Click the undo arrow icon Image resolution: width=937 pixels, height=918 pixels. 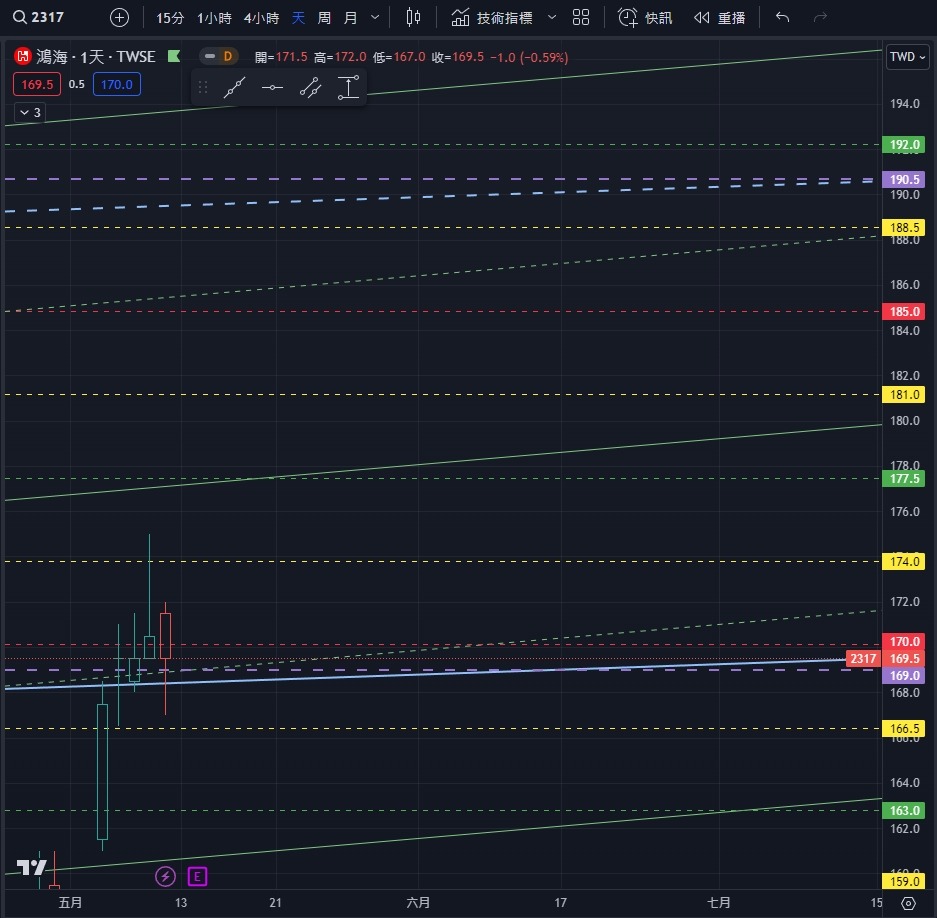782,18
